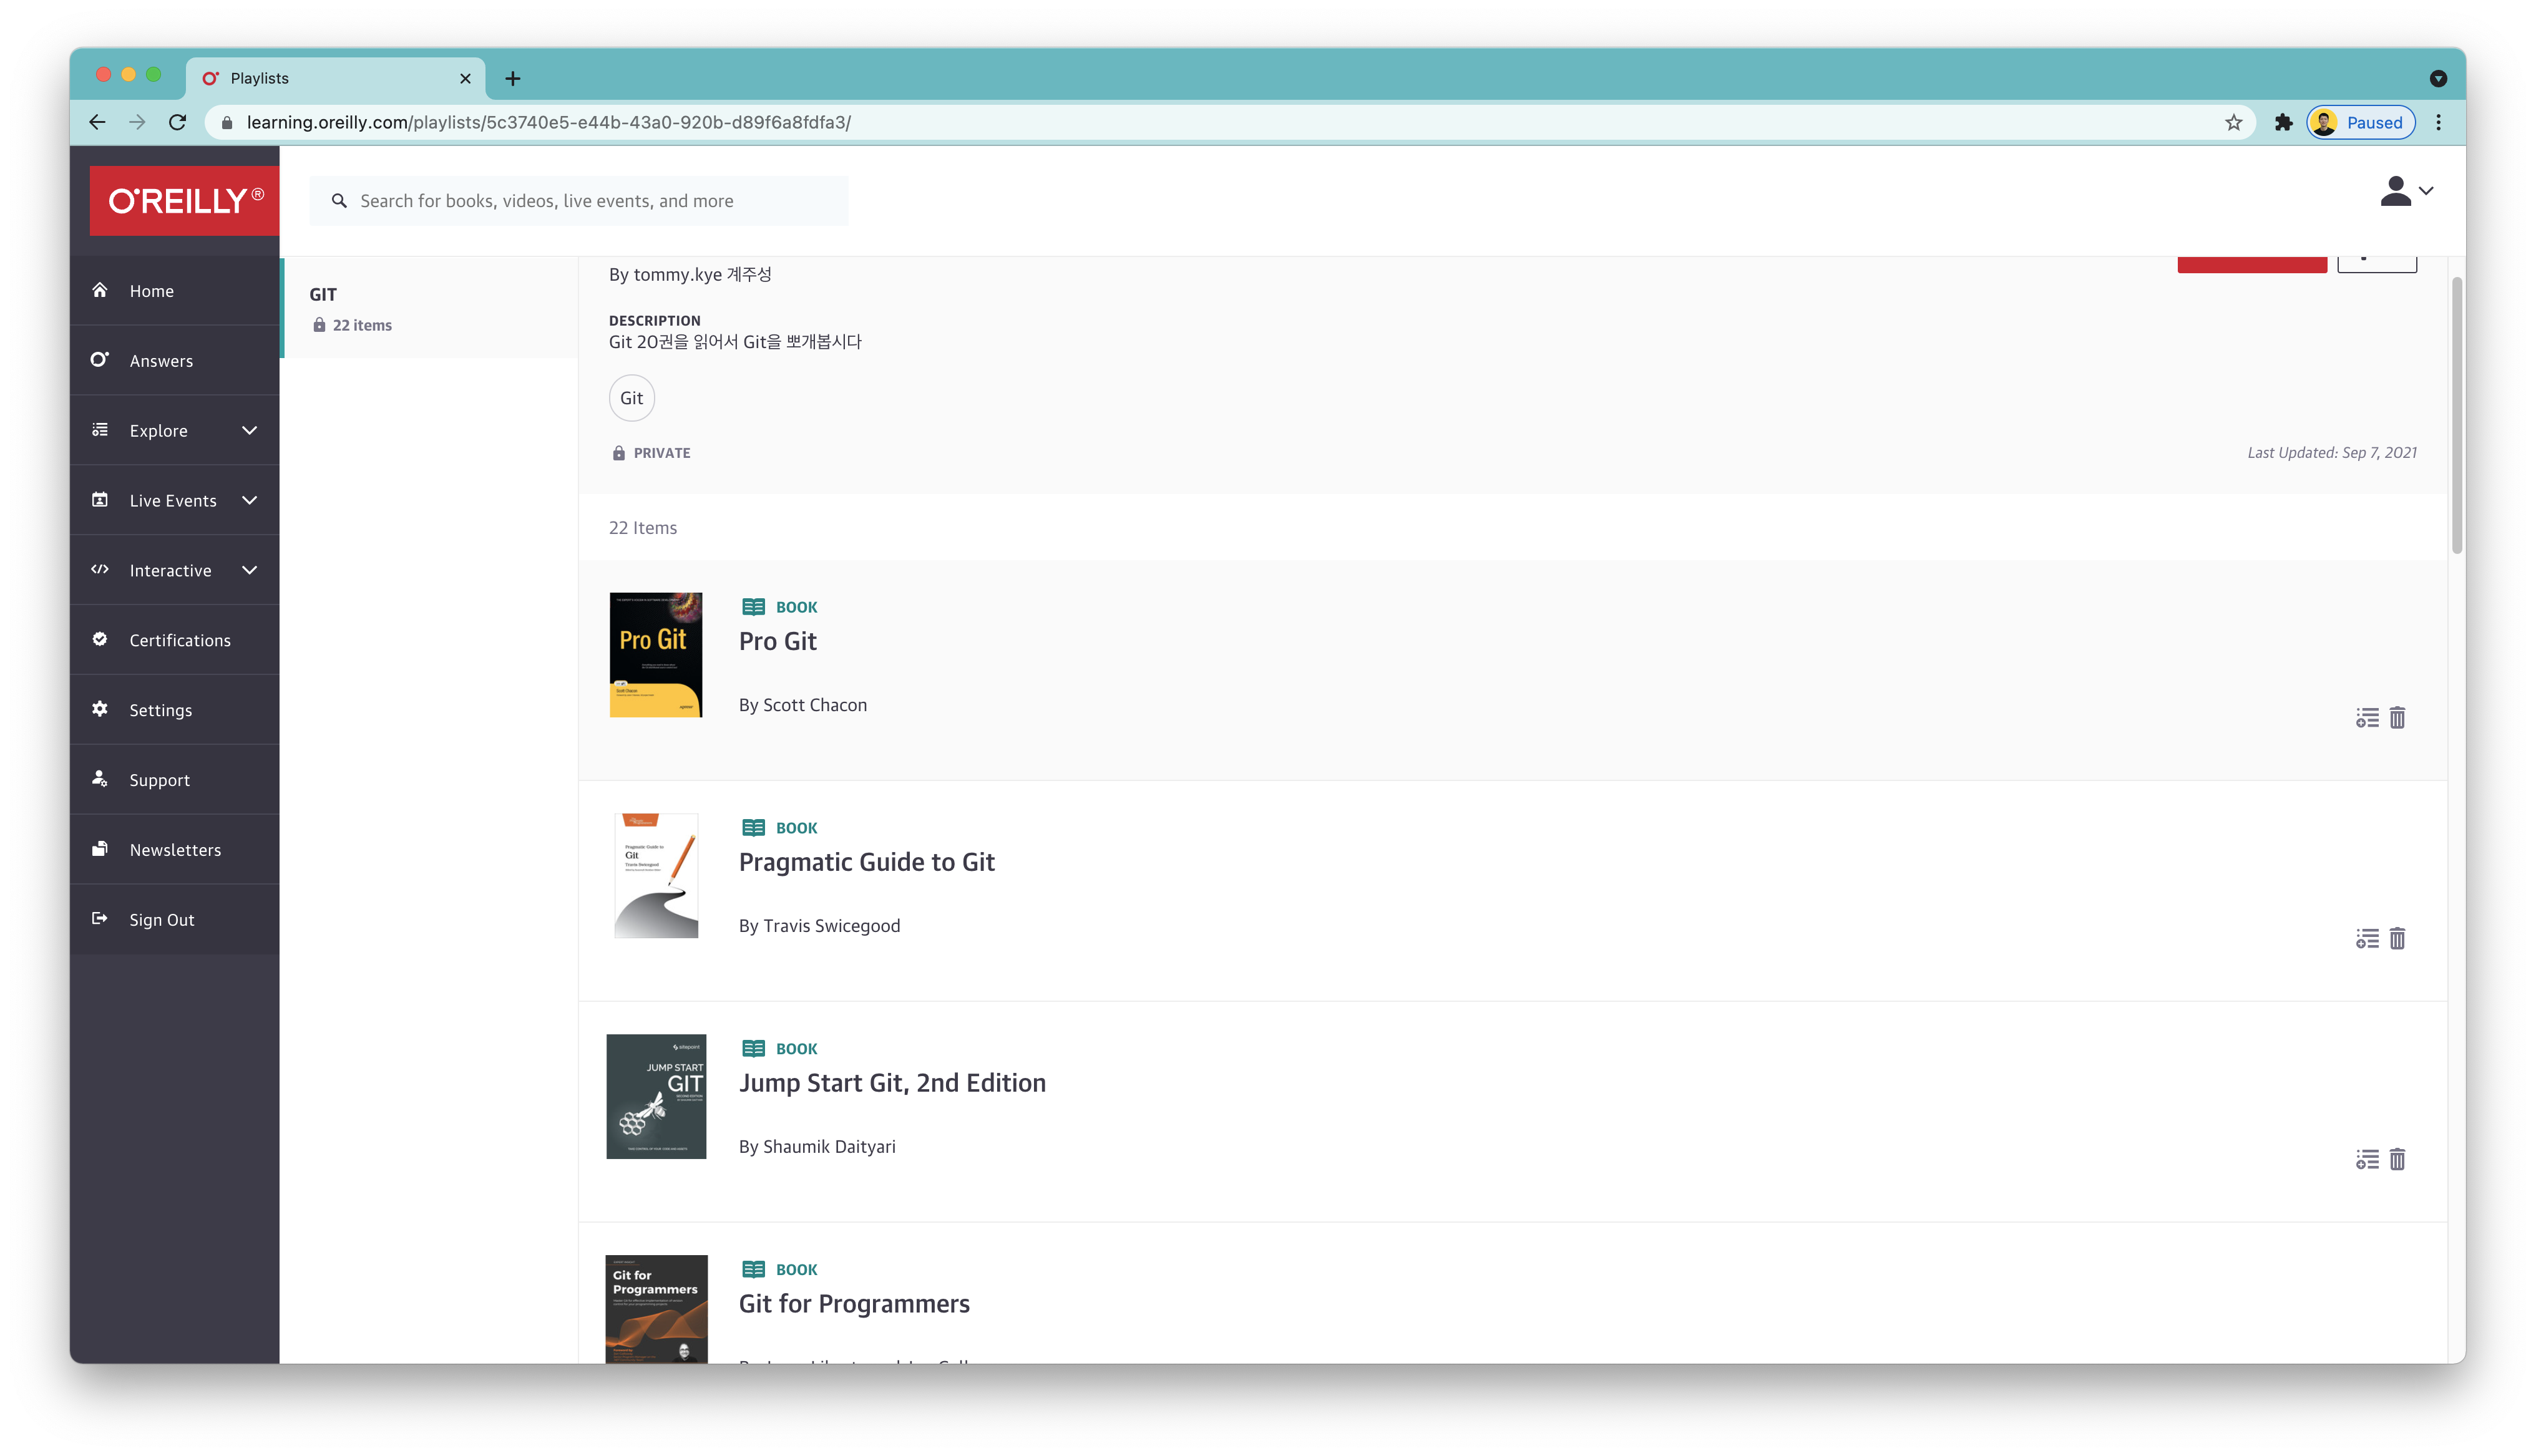Click the "By Scott Chacon" author text

tap(803, 705)
